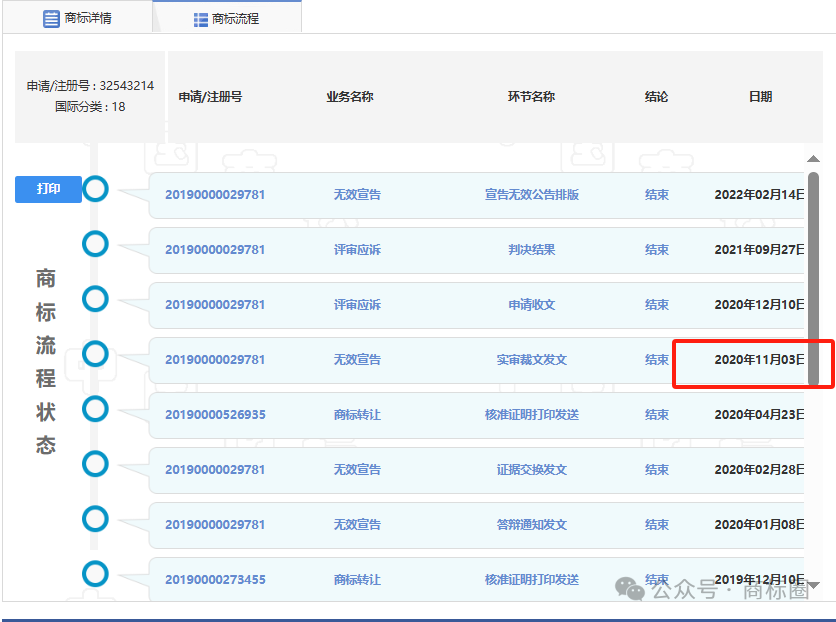Select timeline circle for 证据交换发文 row
The image size is (836, 622).
[x=95, y=464]
